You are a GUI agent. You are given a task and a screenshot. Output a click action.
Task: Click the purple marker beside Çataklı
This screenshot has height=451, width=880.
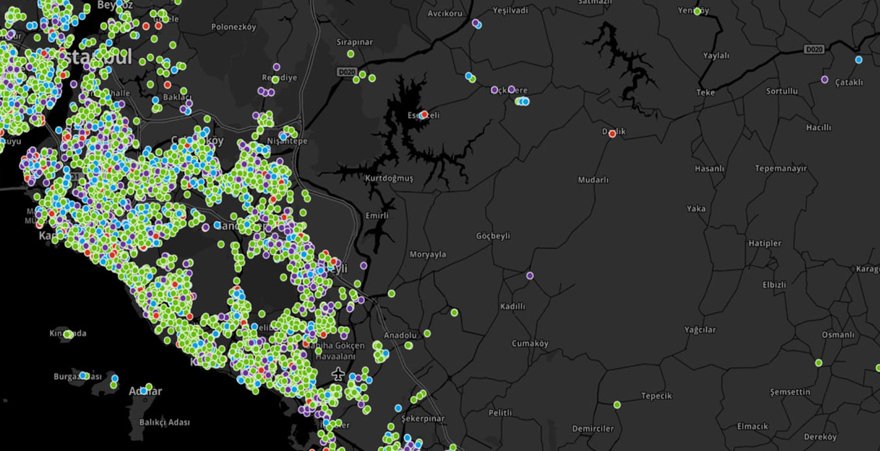(x=824, y=79)
